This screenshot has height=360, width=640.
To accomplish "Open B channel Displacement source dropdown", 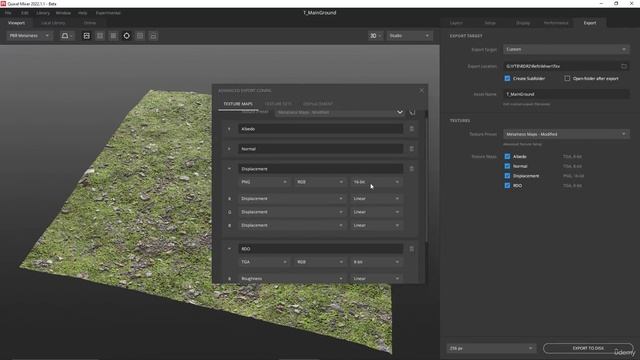I will 292,225.
